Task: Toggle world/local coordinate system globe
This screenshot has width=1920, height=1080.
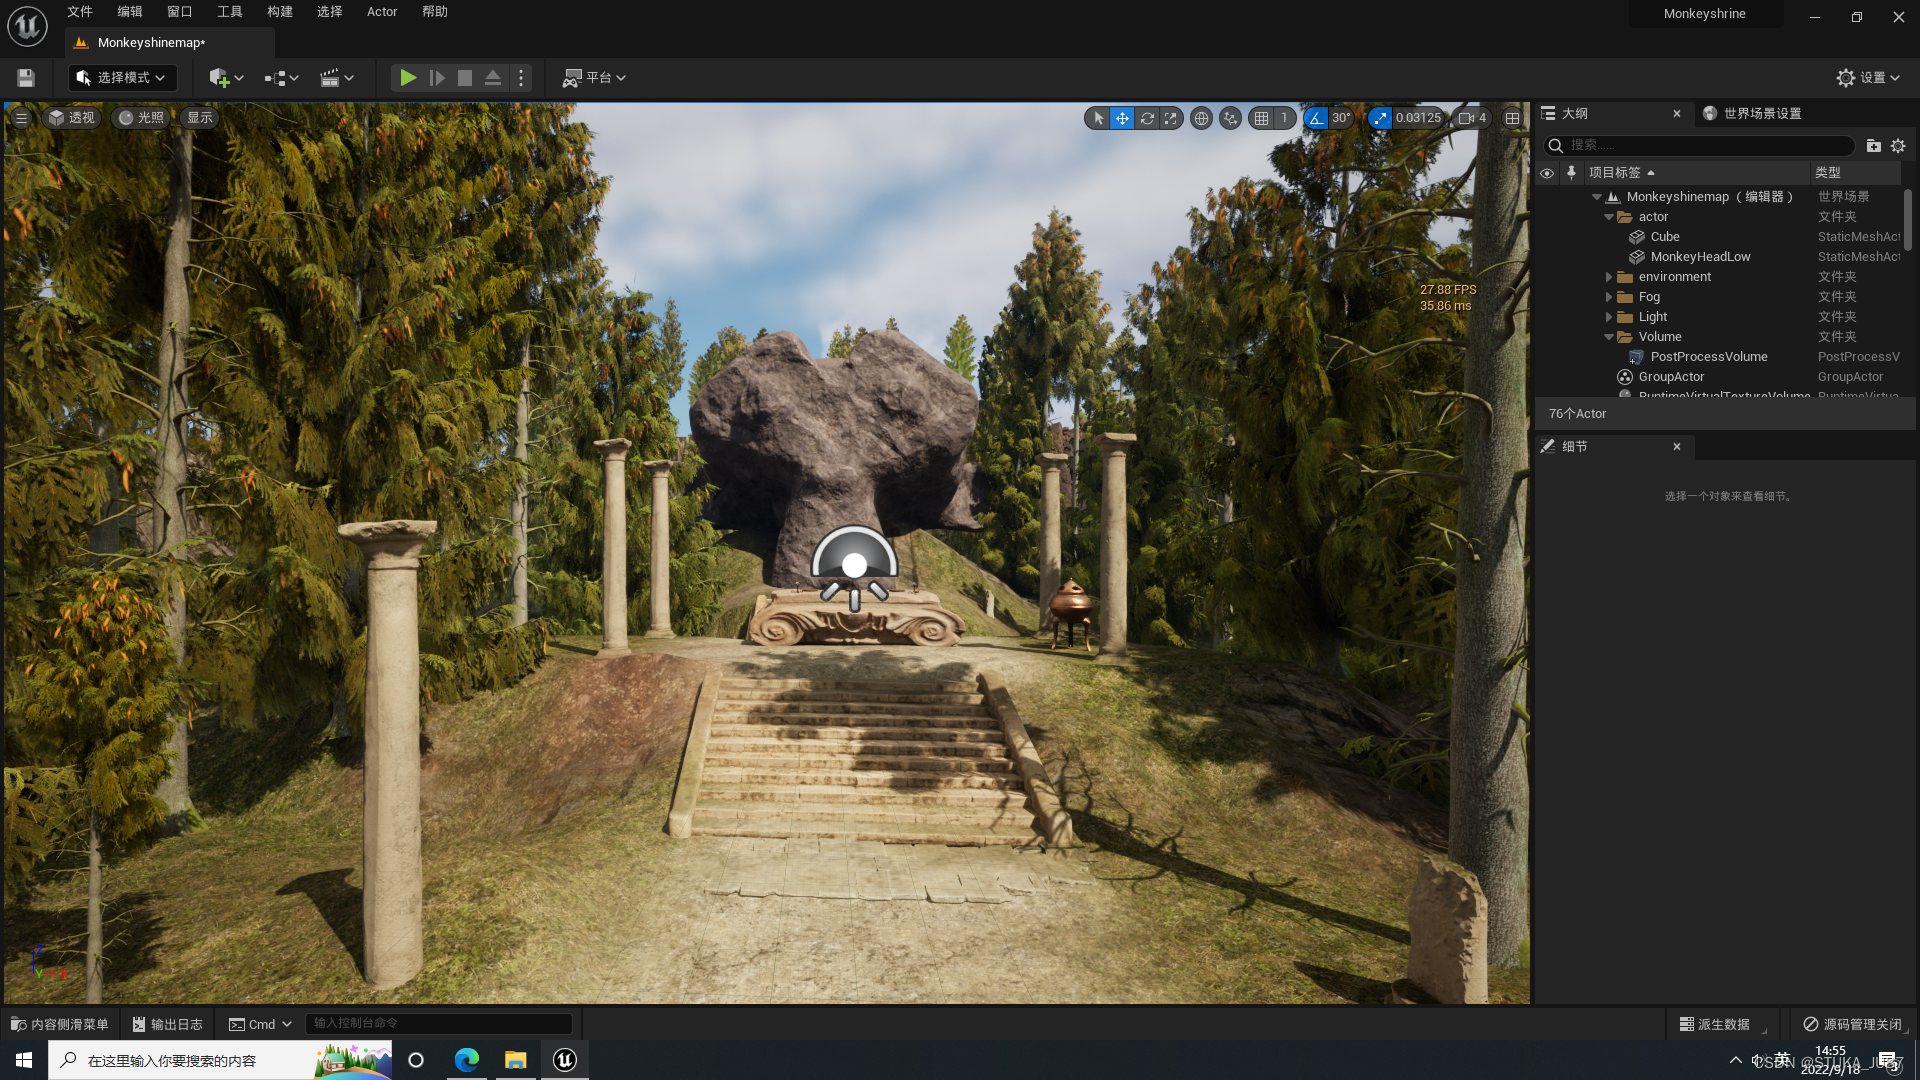Action: pyautogui.click(x=1201, y=118)
